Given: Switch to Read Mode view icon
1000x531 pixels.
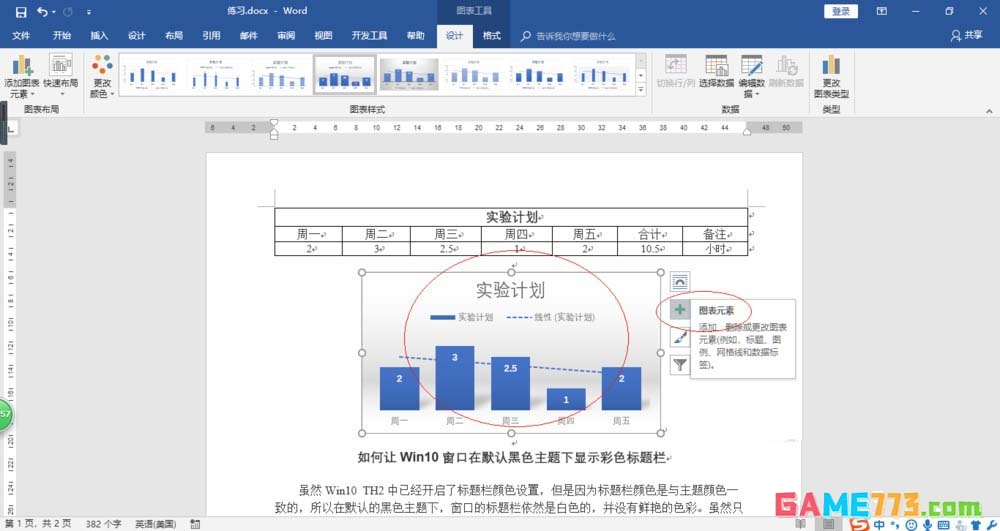Looking at the screenshot, I should [x=801, y=524].
